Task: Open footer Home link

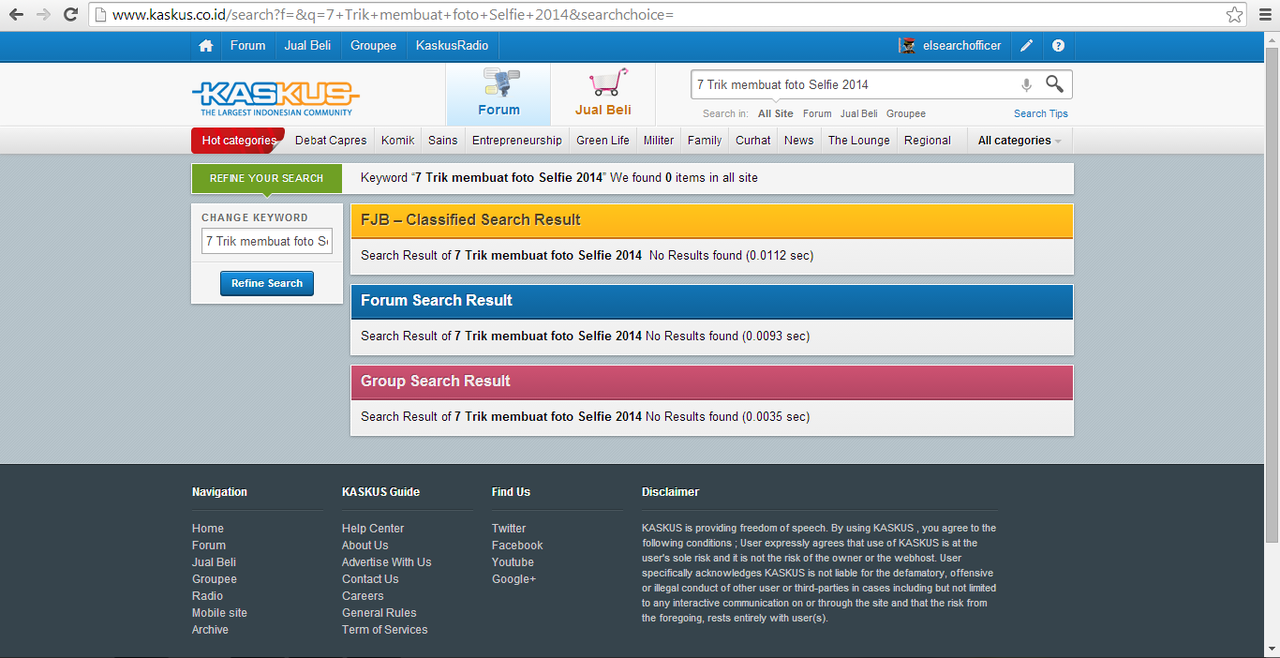Action: coord(208,529)
